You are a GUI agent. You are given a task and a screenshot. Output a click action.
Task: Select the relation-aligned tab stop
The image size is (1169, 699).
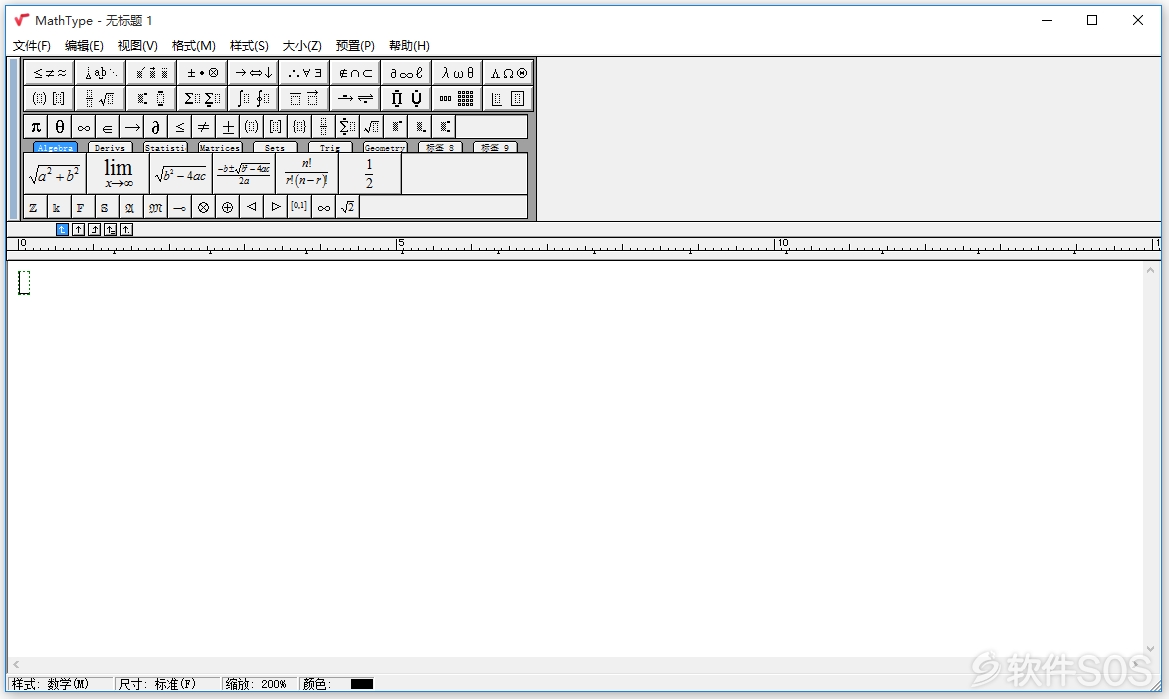(110, 230)
